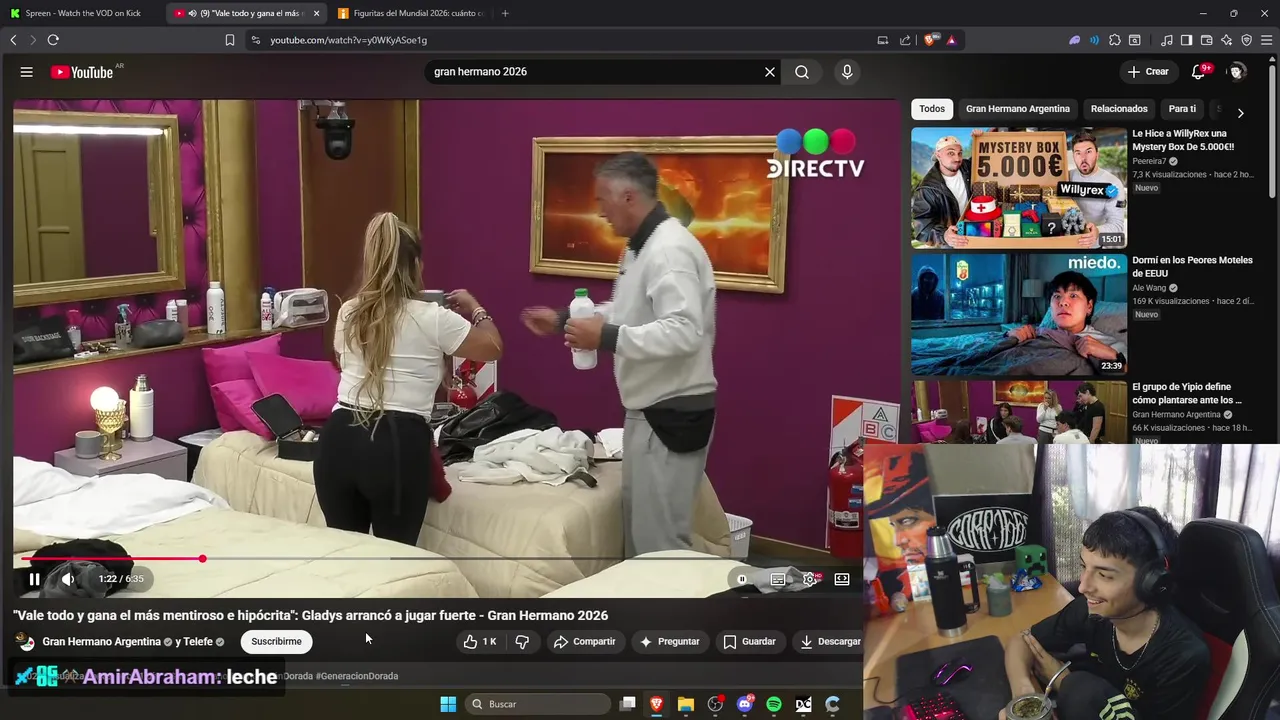This screenshot has width=1280, height=720.
Task: Open the 'Dormí en los Peores Moteles' title
Action: pyautogui.click(x=1192, y=267)
